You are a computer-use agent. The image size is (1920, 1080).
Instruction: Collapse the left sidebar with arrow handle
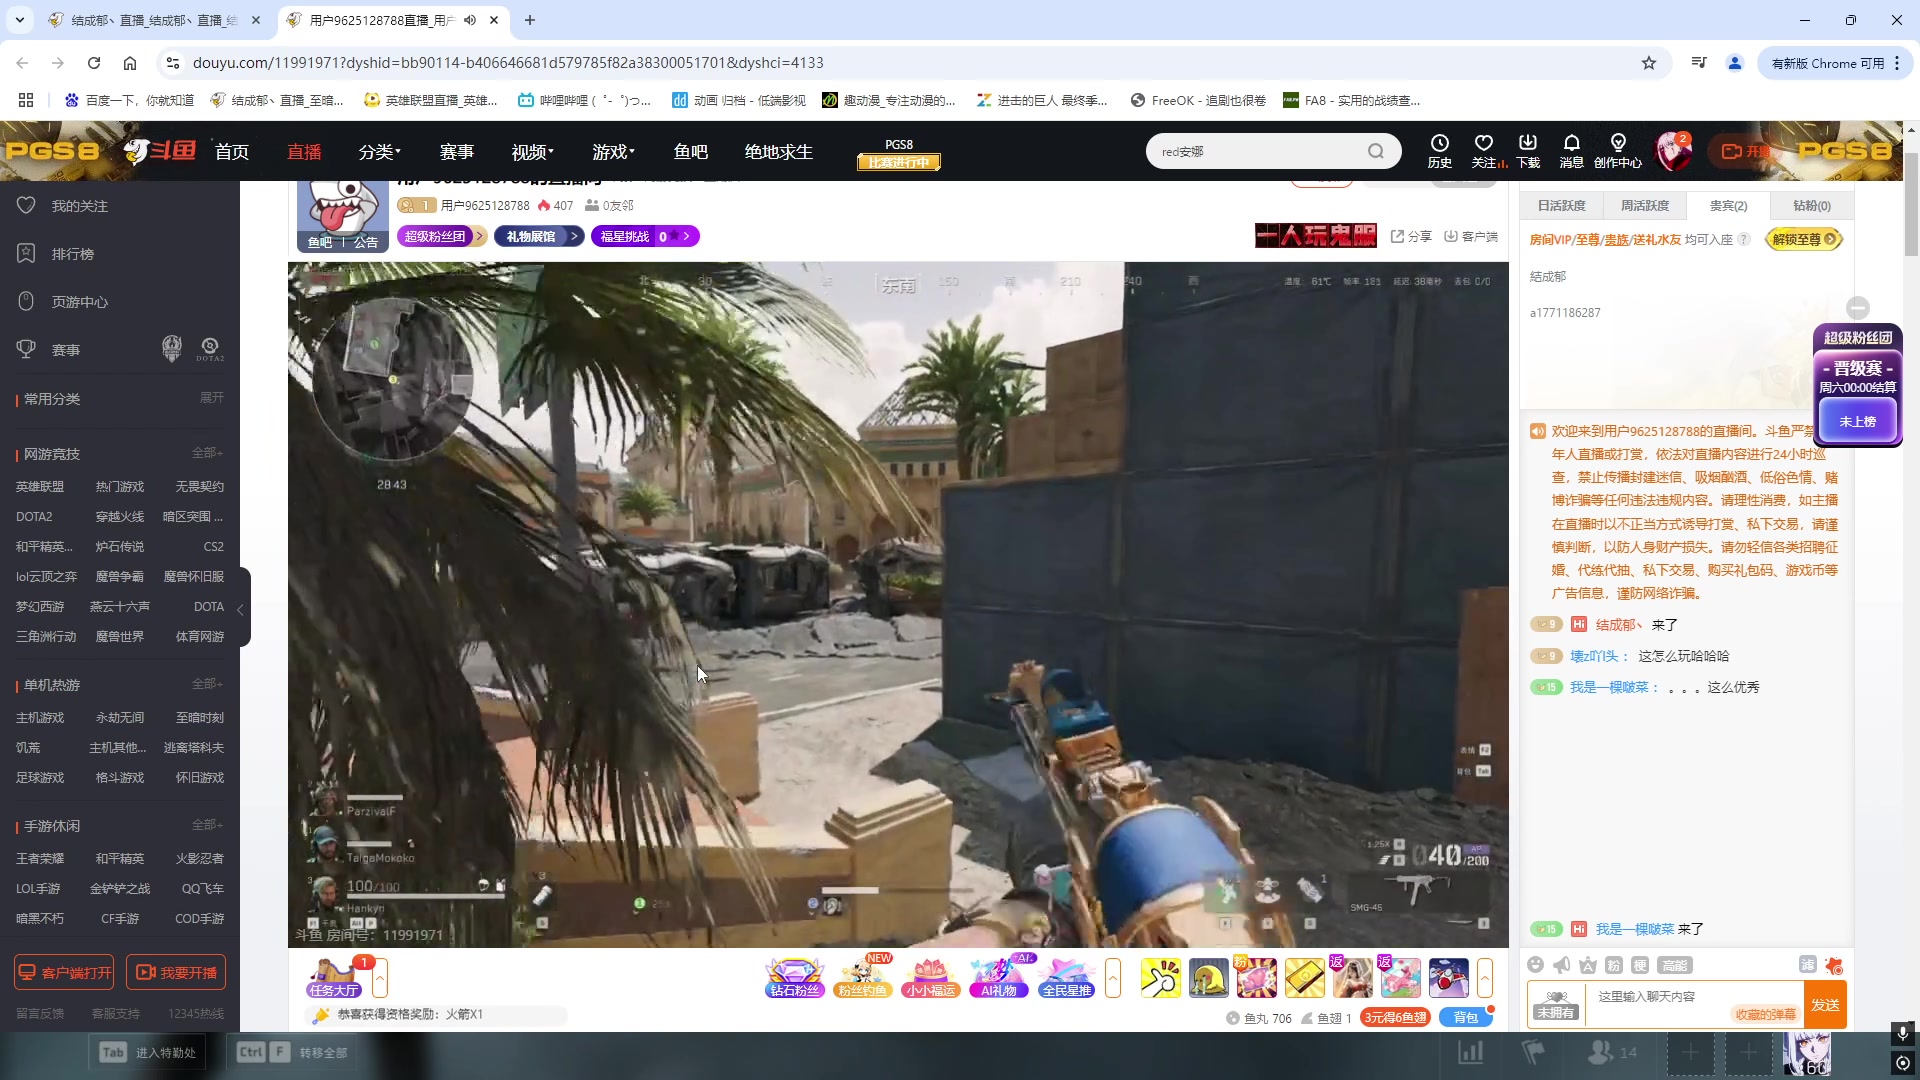click(241, 609)
